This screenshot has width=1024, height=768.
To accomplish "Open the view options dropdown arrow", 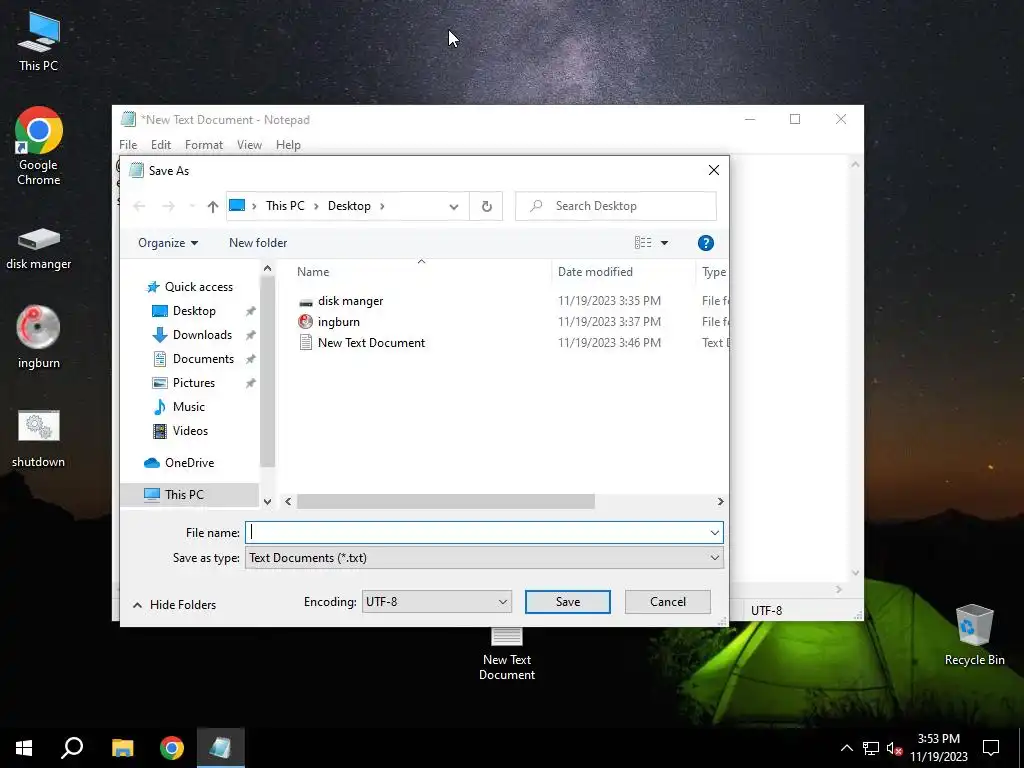I will pos(664,243).
